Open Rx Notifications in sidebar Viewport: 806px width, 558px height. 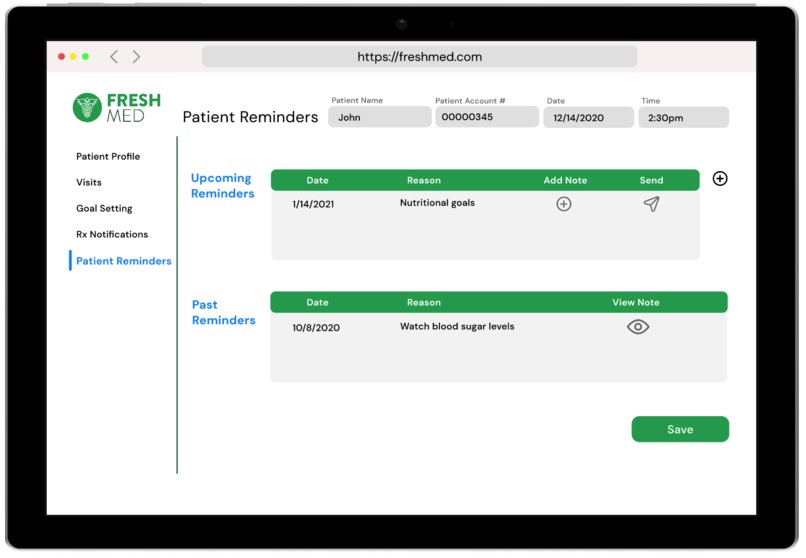(x=112, y=234)
